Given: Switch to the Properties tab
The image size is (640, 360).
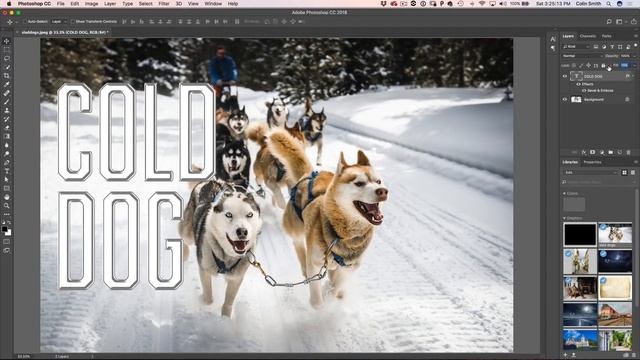Looking at the screenshot, I should tap(592, 162).
